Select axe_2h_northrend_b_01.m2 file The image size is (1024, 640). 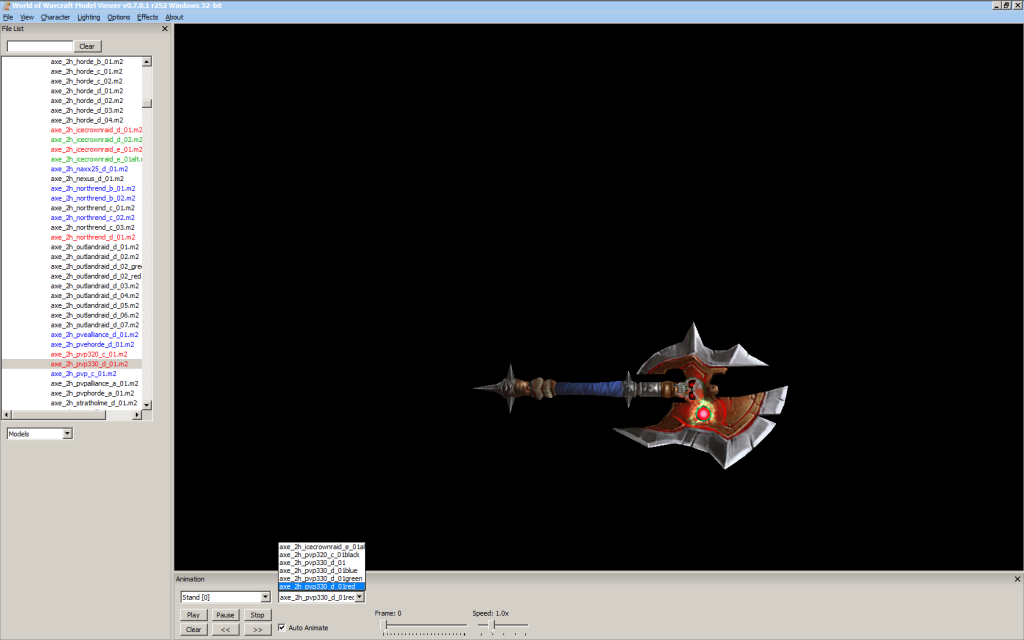point(93,188)
